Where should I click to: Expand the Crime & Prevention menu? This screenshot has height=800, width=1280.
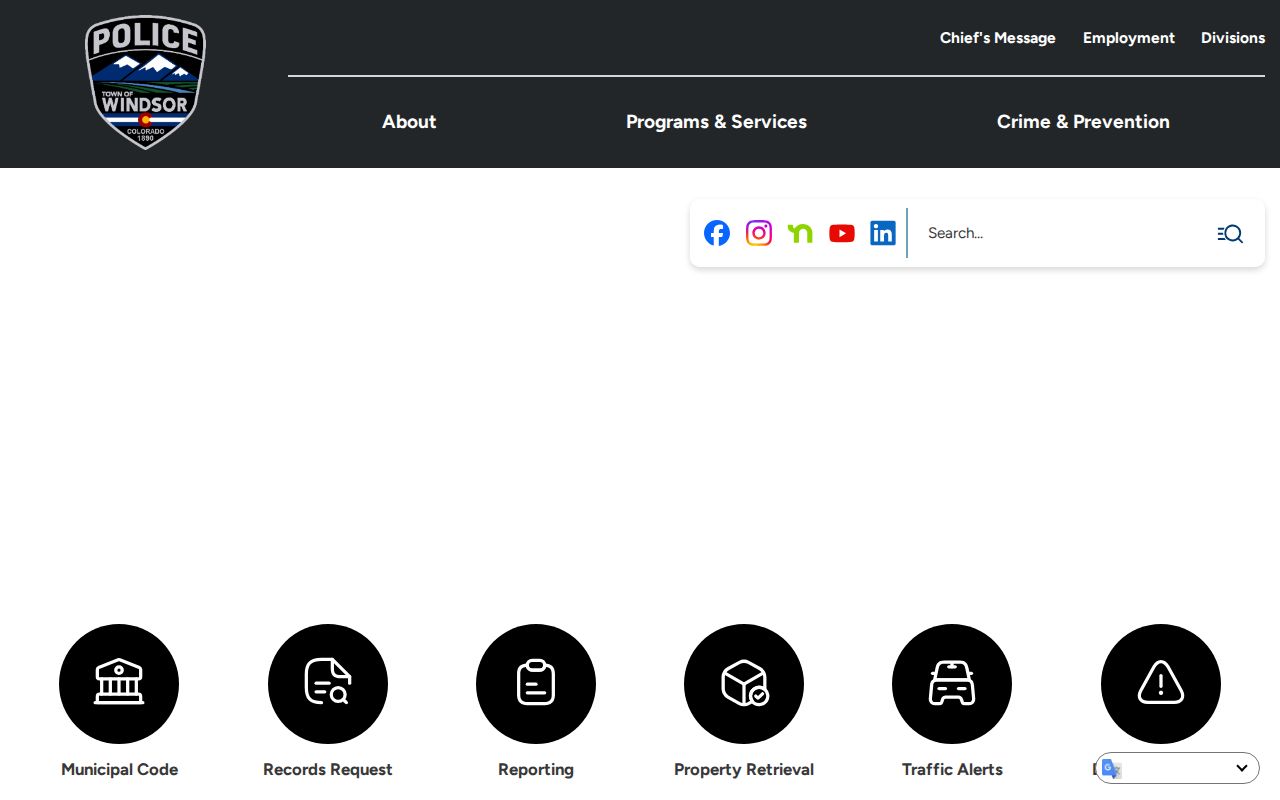click(1083, 122)
